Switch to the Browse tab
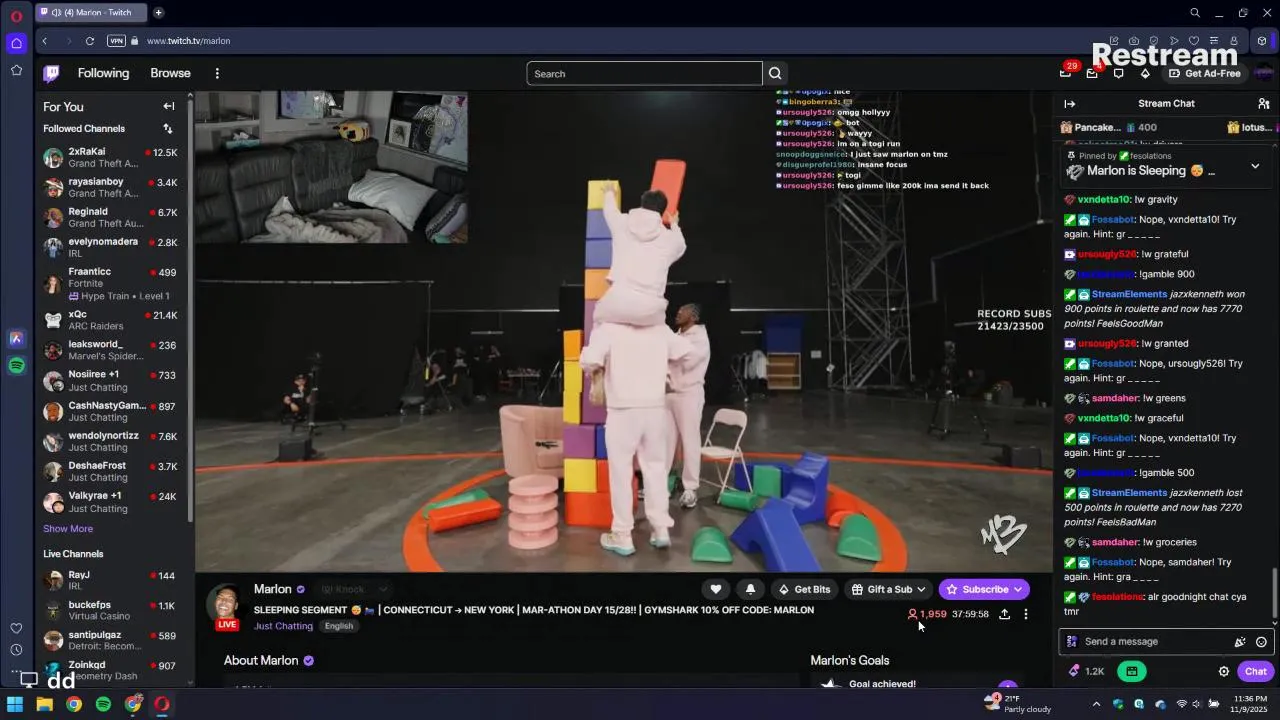The image size is (1280, 720). click(170, 73)
